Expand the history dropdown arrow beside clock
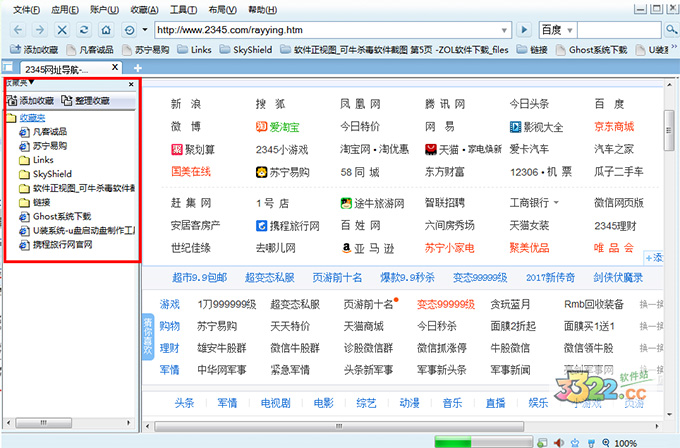This screenshot has width=680, height=448. 145,30
